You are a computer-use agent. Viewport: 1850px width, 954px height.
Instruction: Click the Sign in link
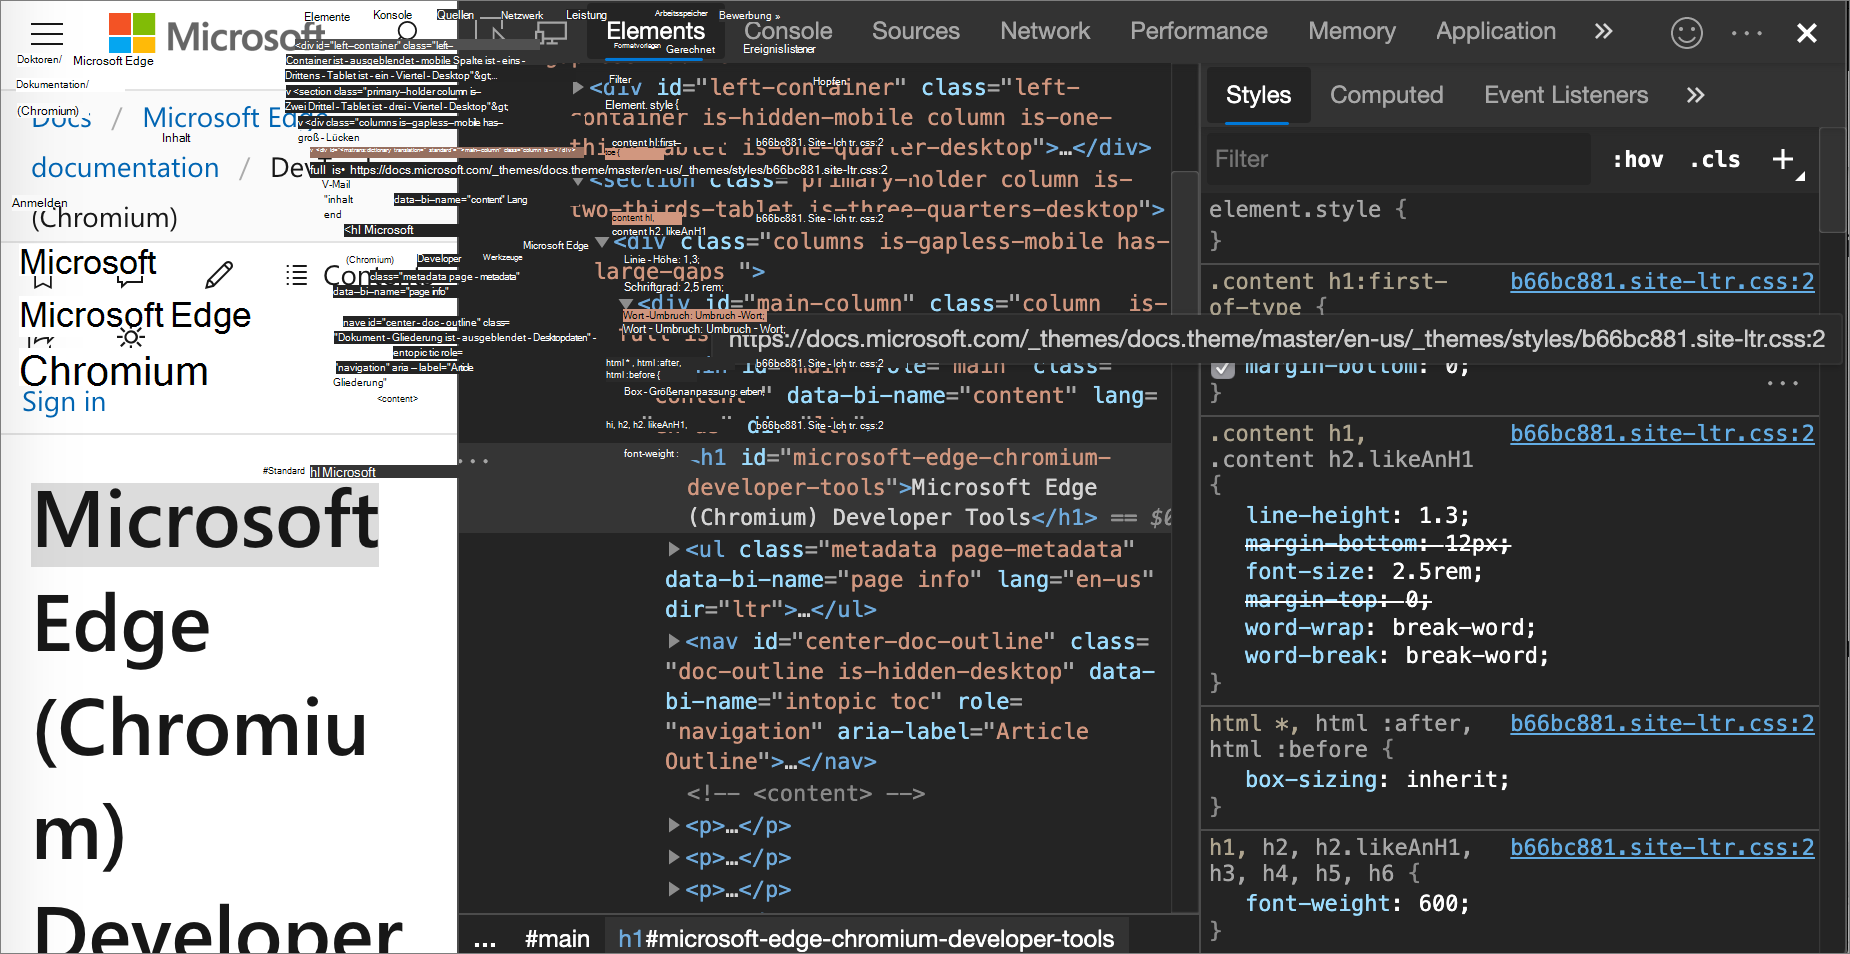[x=63, y=402]
